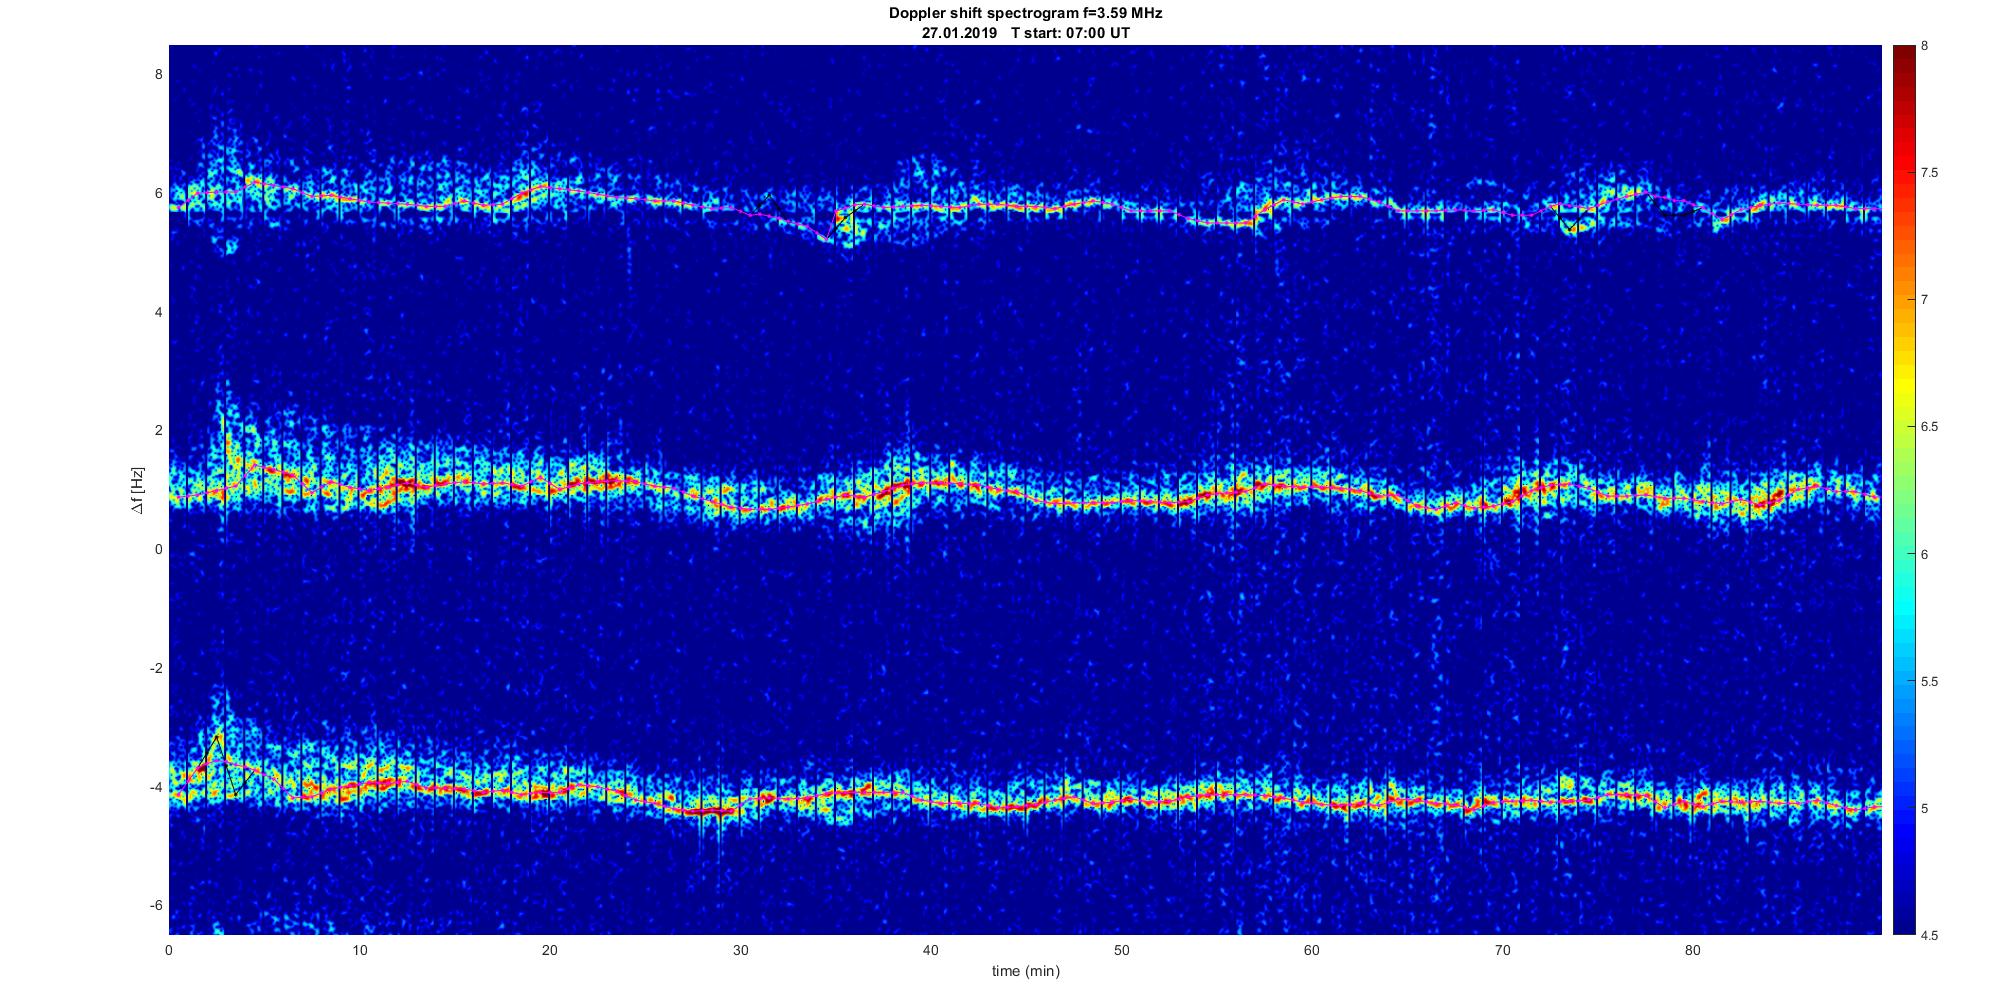Click the x-axis tick label '40'
Viewport: 2000px width, 1003px height.
[931, 950]
